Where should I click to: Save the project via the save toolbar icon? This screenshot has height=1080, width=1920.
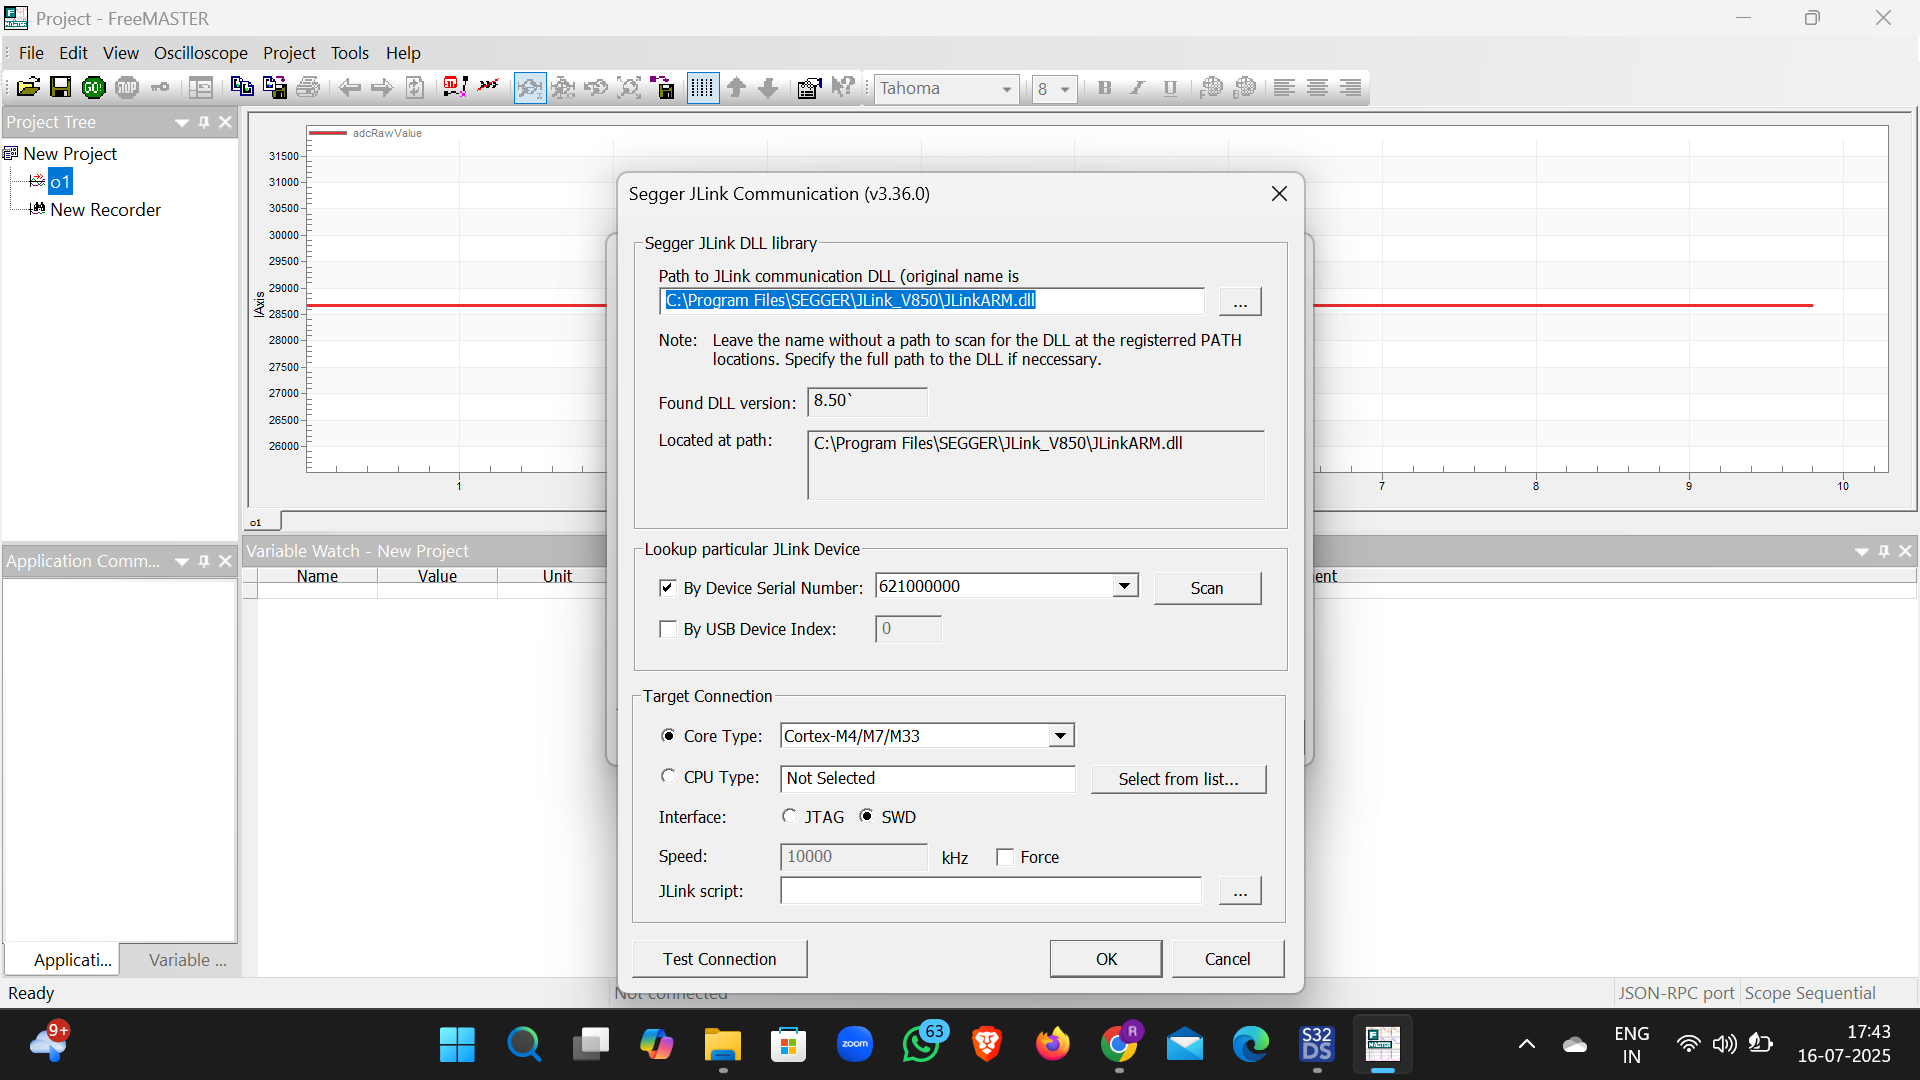tap(59, 88)
